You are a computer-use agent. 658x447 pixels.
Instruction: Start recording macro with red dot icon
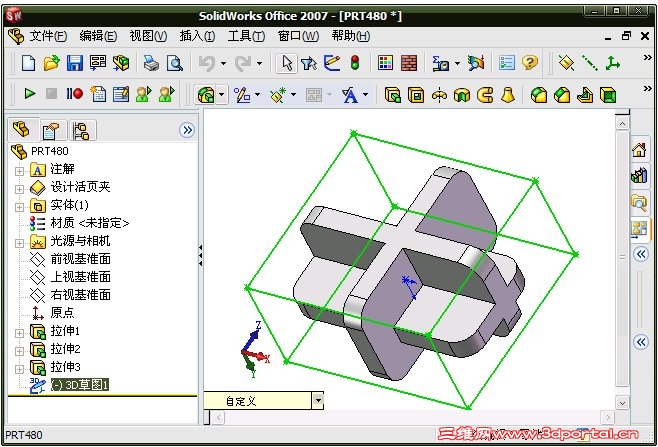[74, 94]
